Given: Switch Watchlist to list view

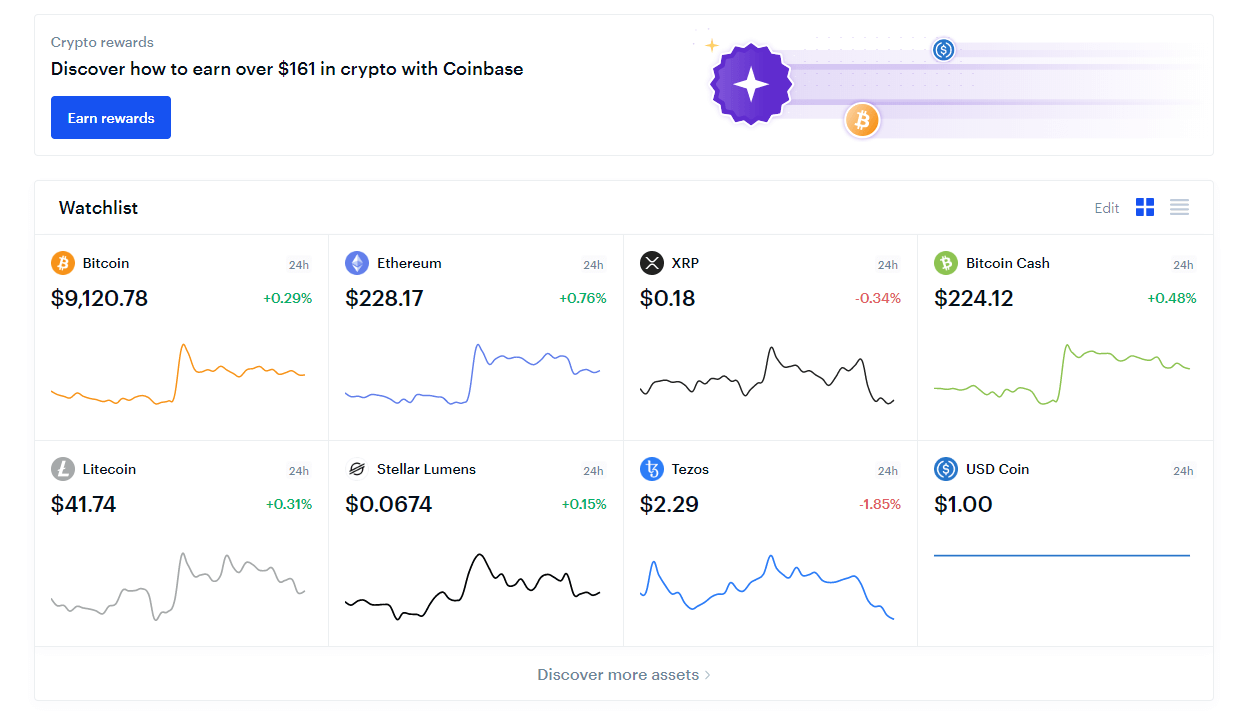Looking at the screenshot, I should [x=1179, y=207].
